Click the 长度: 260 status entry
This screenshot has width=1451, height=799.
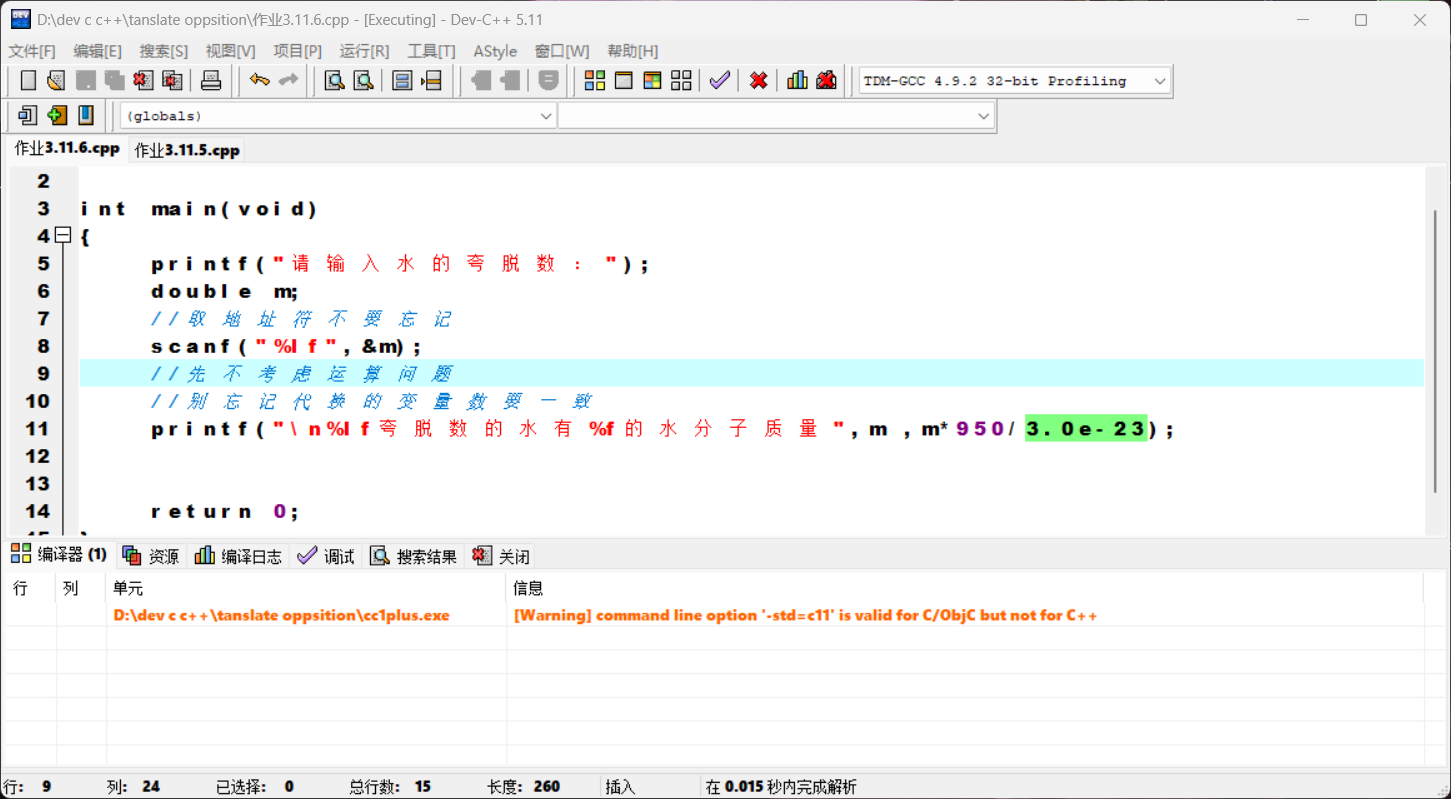point(523,787)
